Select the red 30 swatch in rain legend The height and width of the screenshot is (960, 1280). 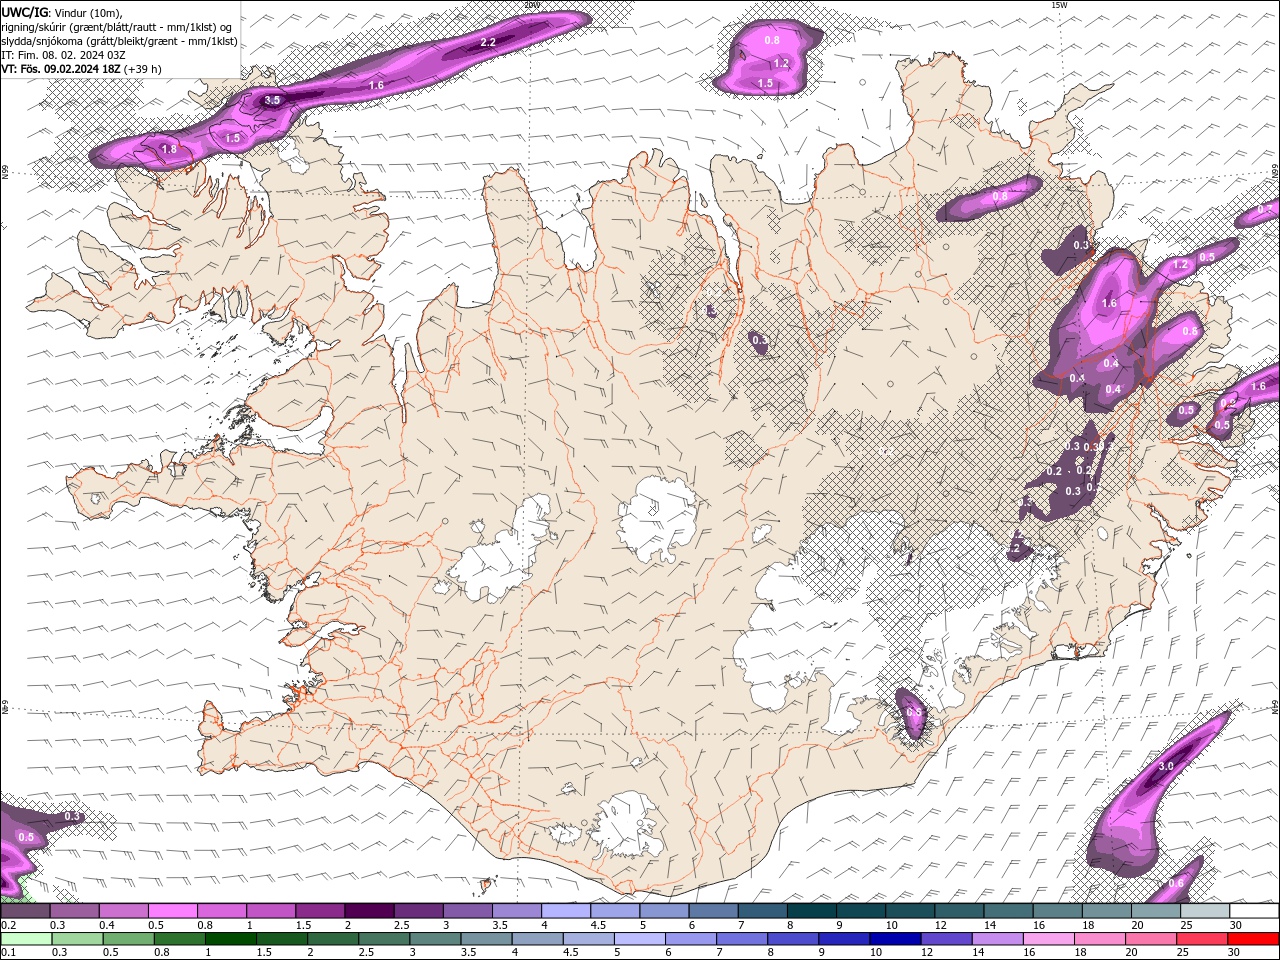(x=1253, y=938)
